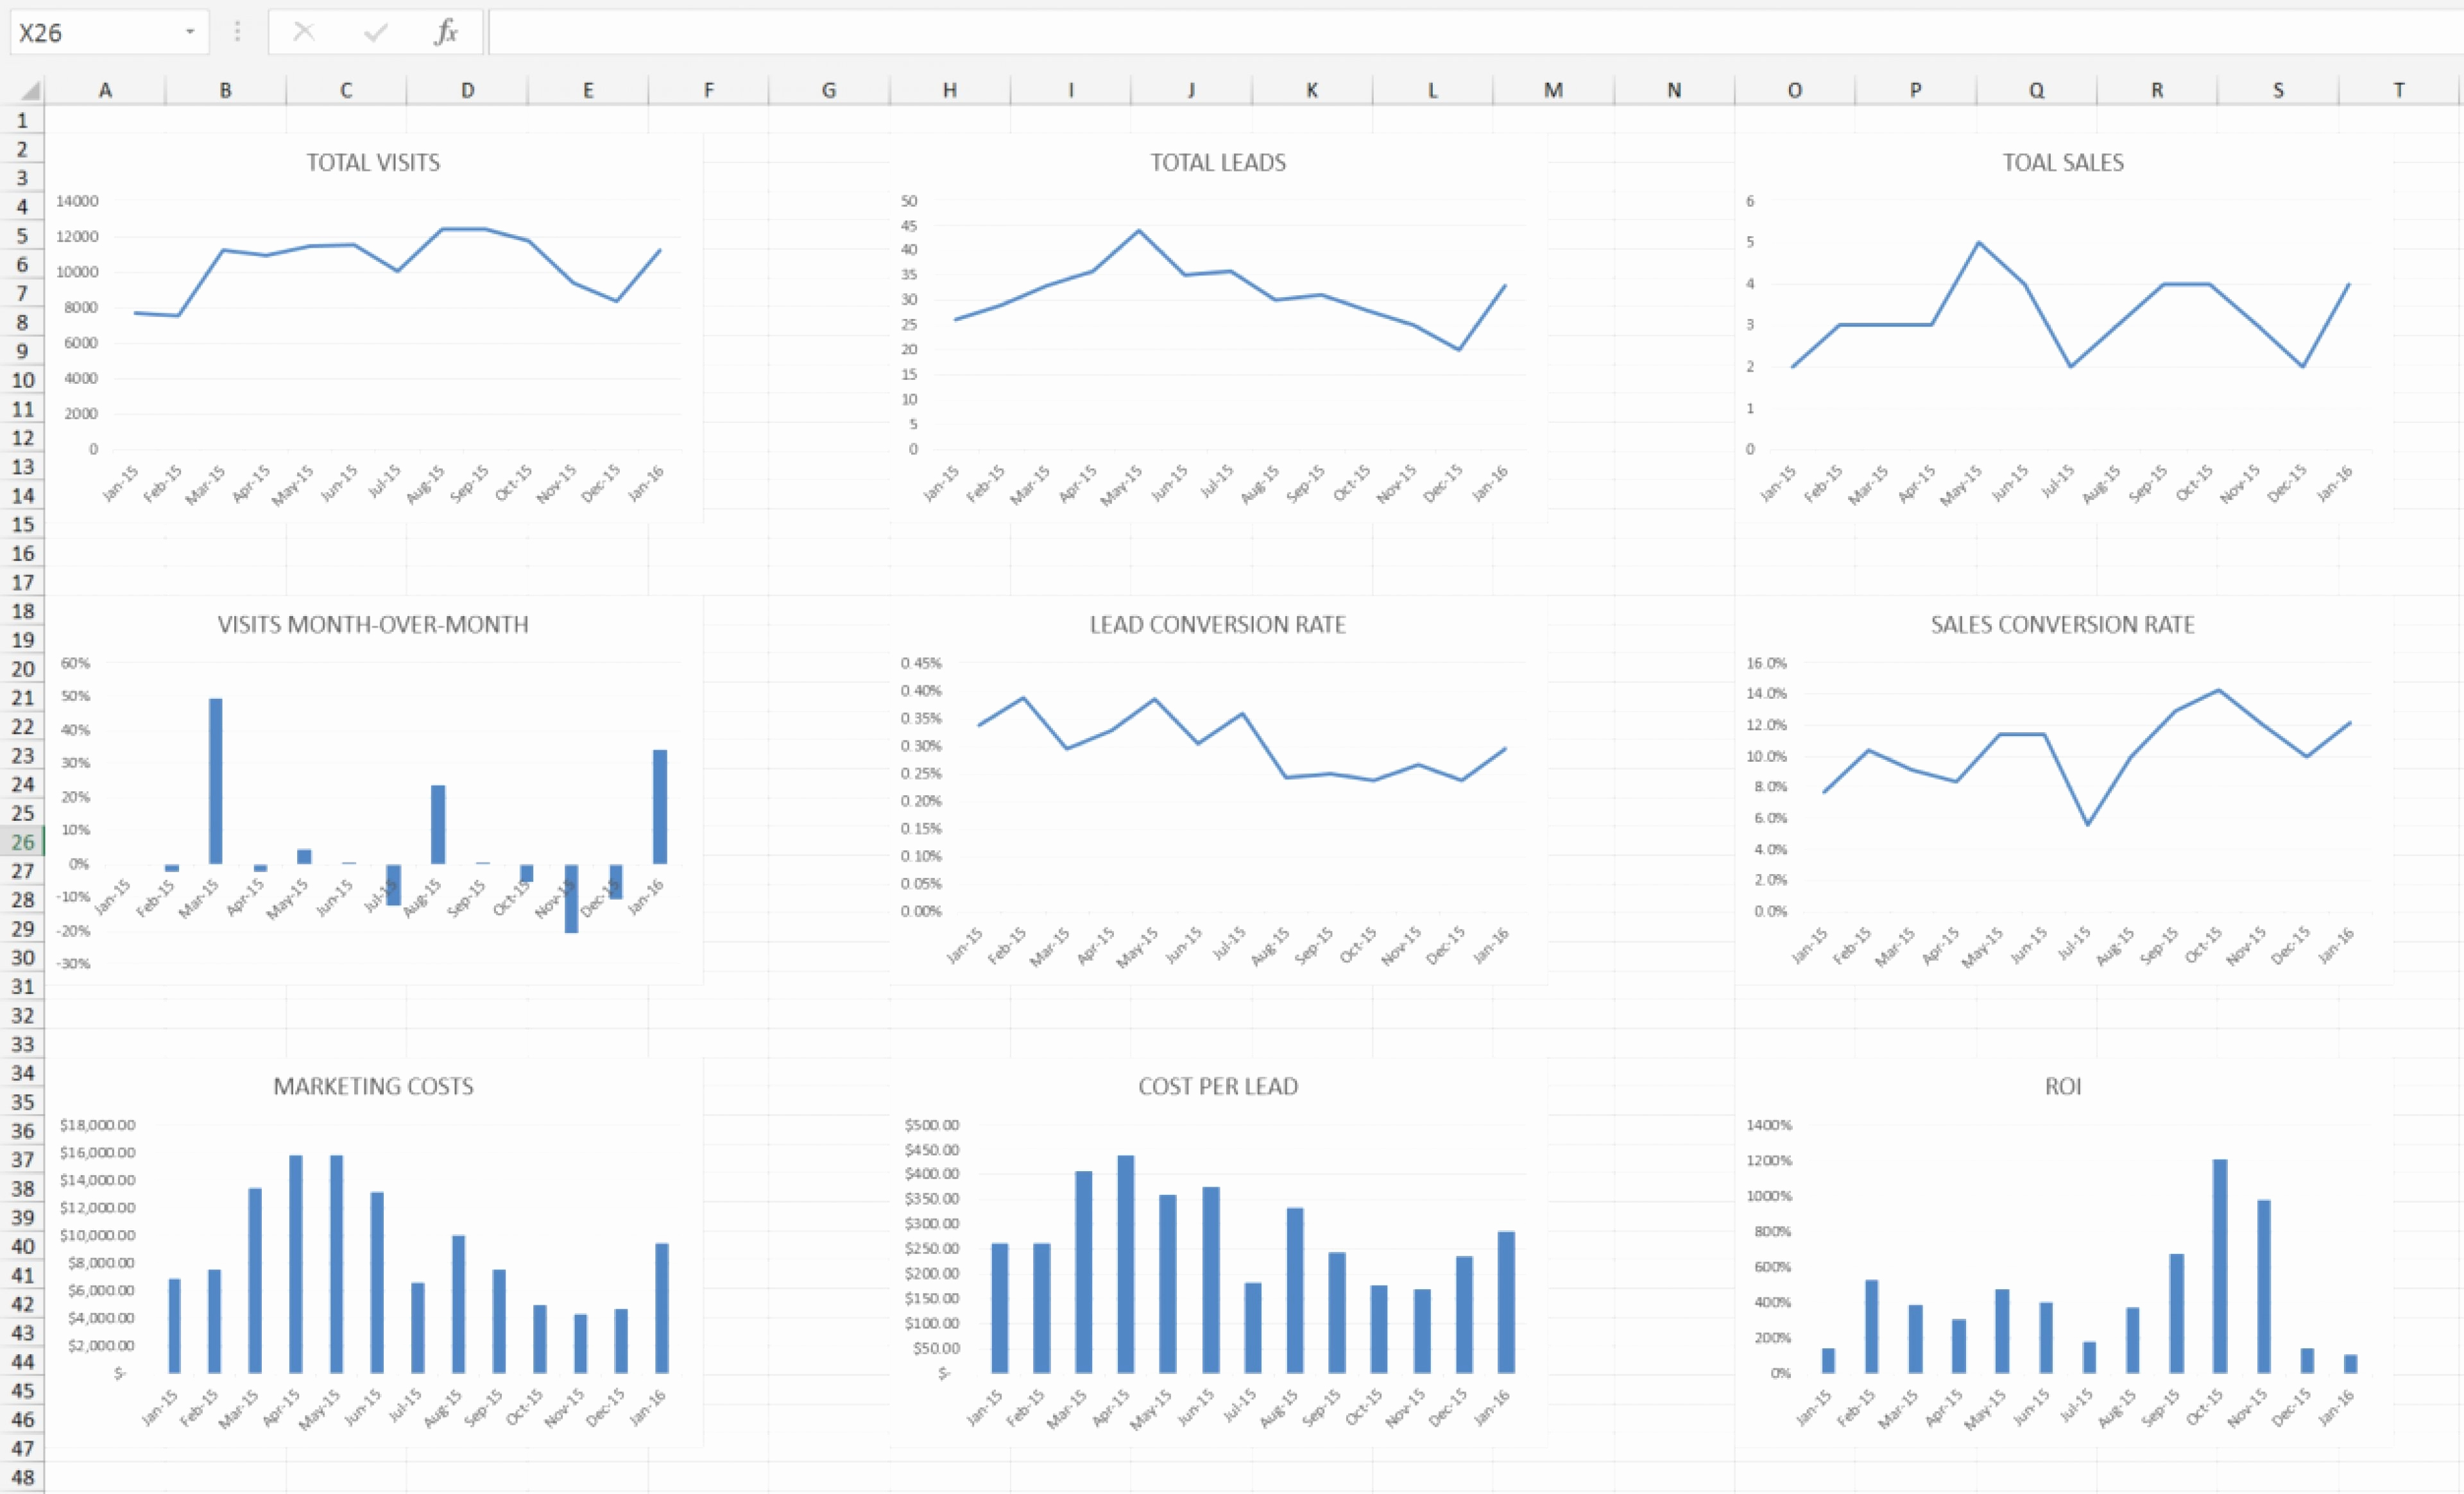Click the VISITS MONTH-OVER-MONTH chart title

373,624
